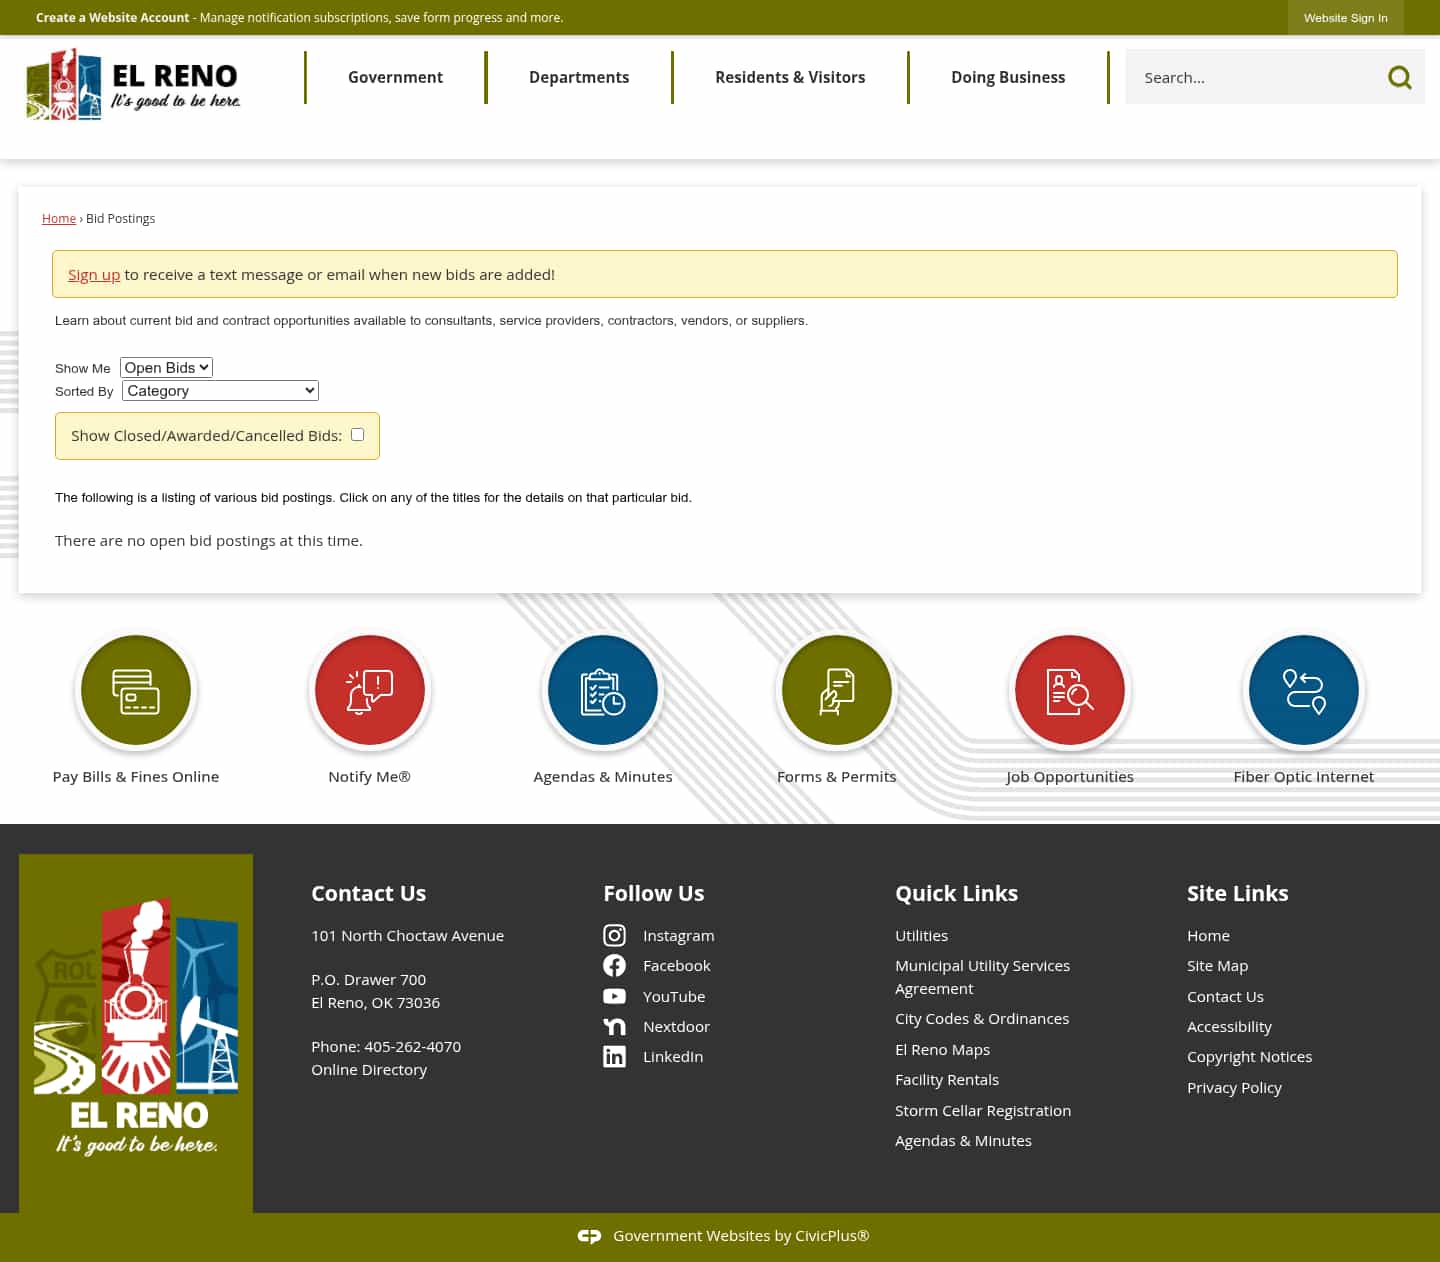
Task: Open the Agendas & Minutes clipboard icon
Action: pyautogui.click(x=602, y=690)
